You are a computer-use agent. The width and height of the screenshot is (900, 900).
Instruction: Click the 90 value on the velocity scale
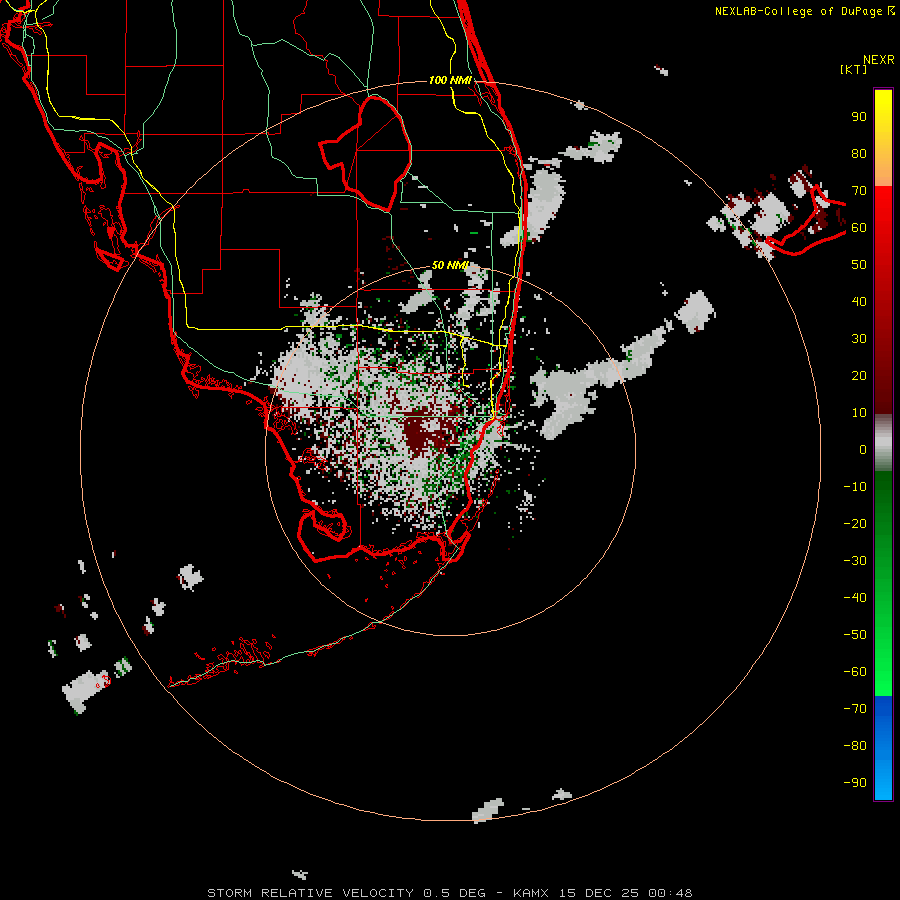859,117
